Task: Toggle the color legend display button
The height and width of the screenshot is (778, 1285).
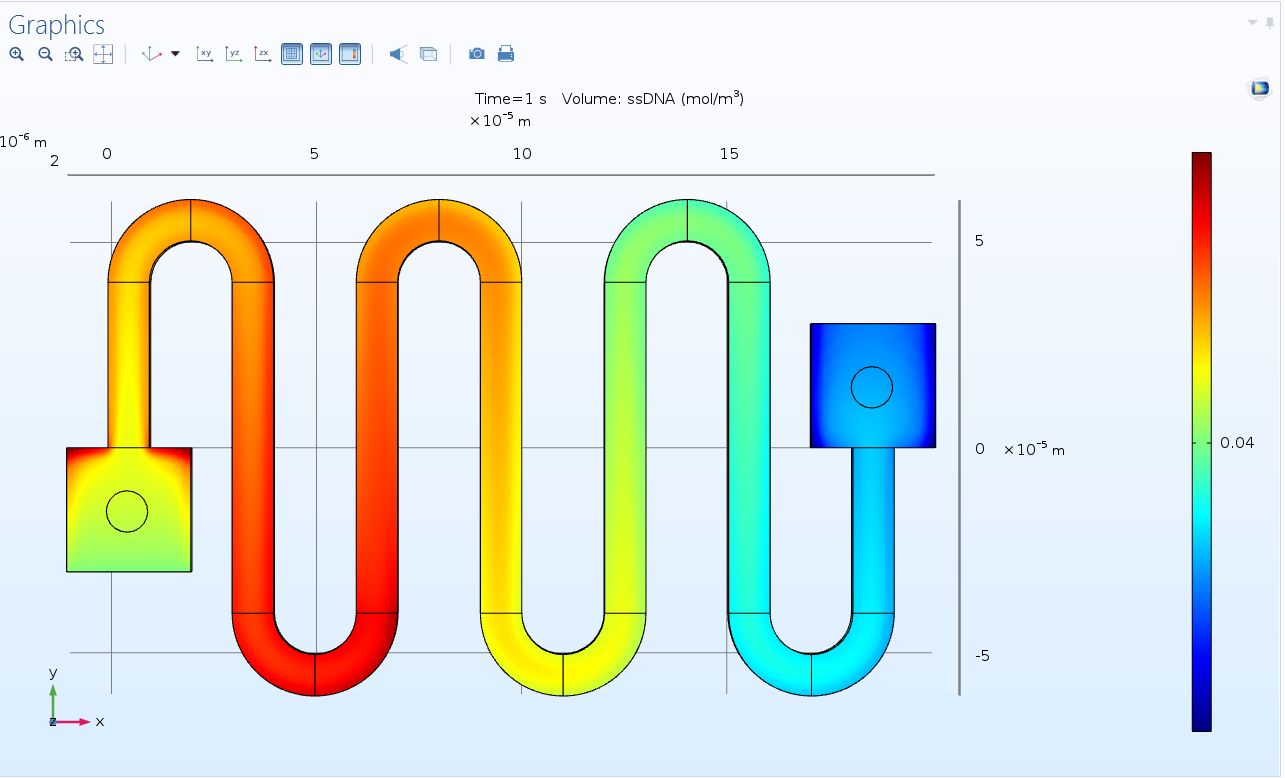Action: (x=350, y=54)
